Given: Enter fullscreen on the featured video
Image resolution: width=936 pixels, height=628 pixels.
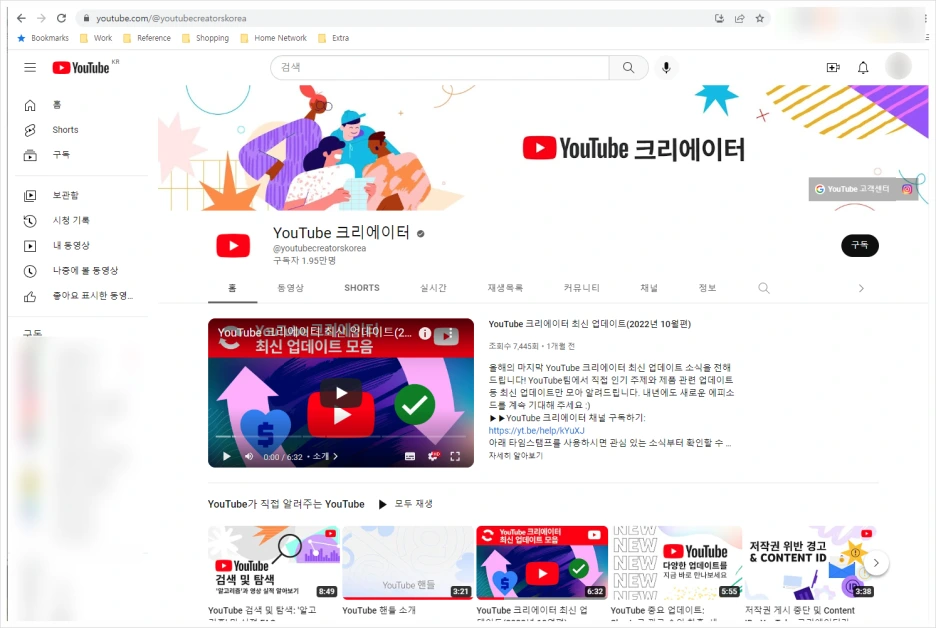Looking at the screenshot, I should (455, 457).
